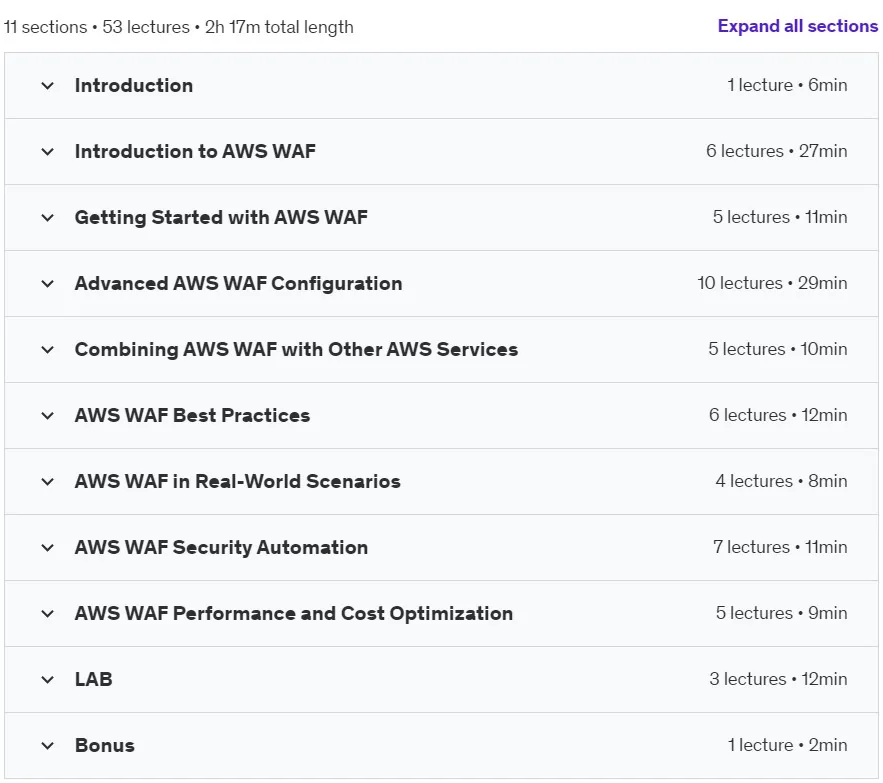This screenshot has height=783, width=883.
Task: Expand the Introduction to AWS WAF chevron
Action: (48, 152)
